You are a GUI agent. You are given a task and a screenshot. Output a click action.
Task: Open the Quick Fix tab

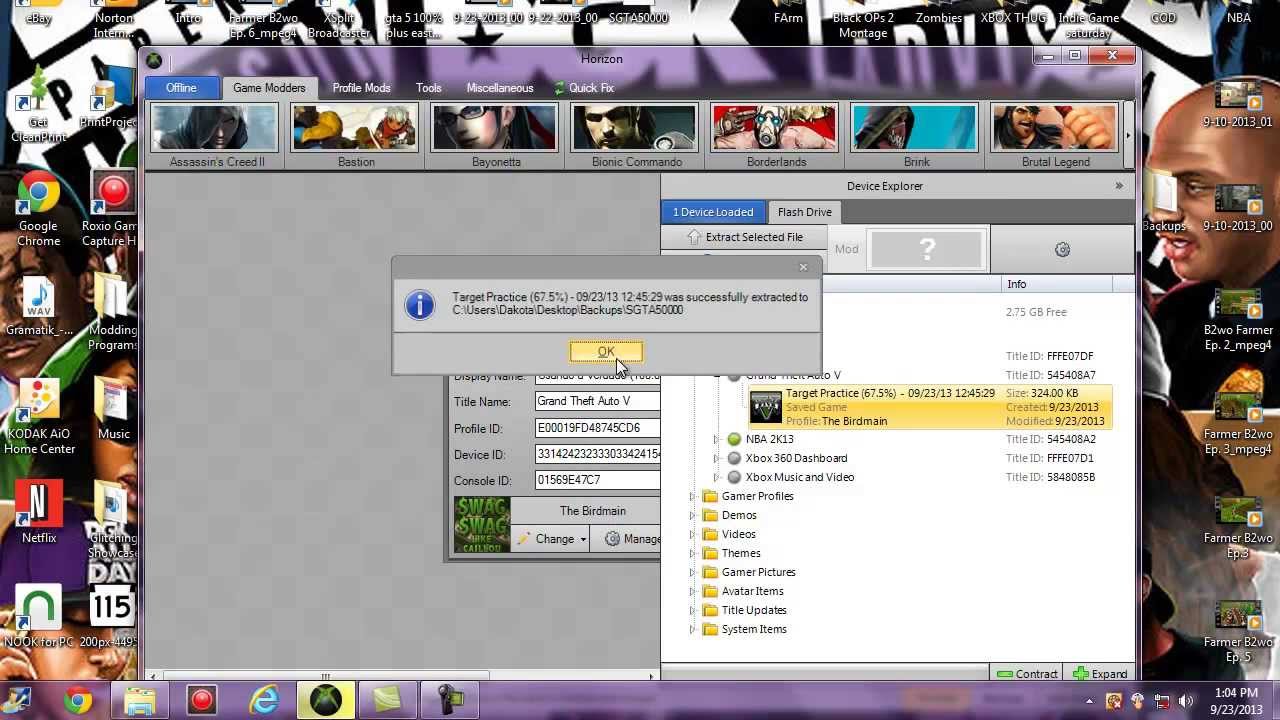[x=584, y=88]
